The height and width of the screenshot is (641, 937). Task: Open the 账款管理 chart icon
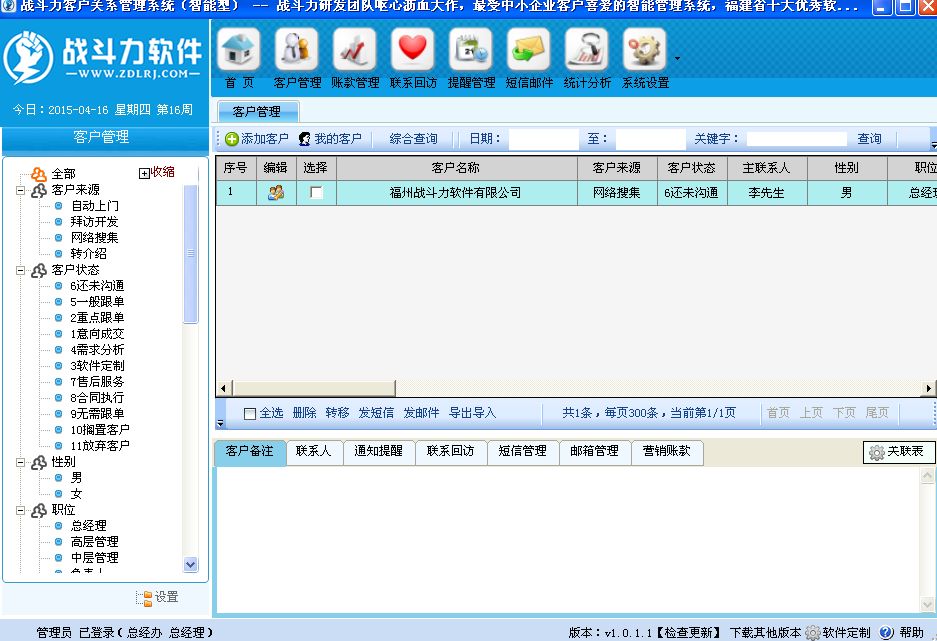354,49
